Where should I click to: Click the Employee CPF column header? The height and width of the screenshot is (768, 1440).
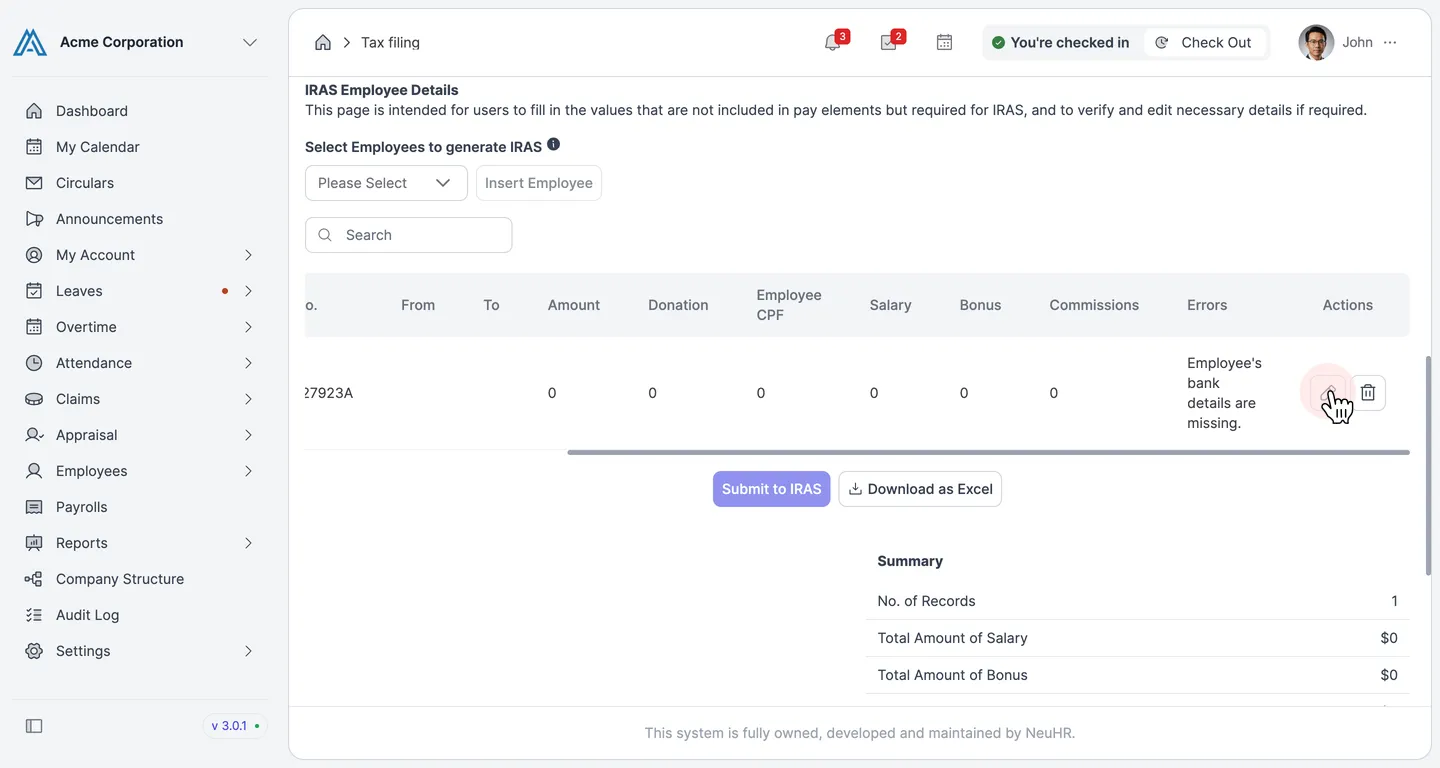789,305
